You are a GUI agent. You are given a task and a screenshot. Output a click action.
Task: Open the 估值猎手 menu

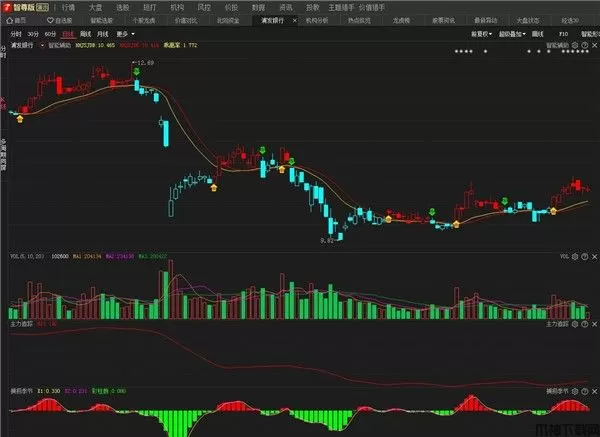[x=372, y=7]
